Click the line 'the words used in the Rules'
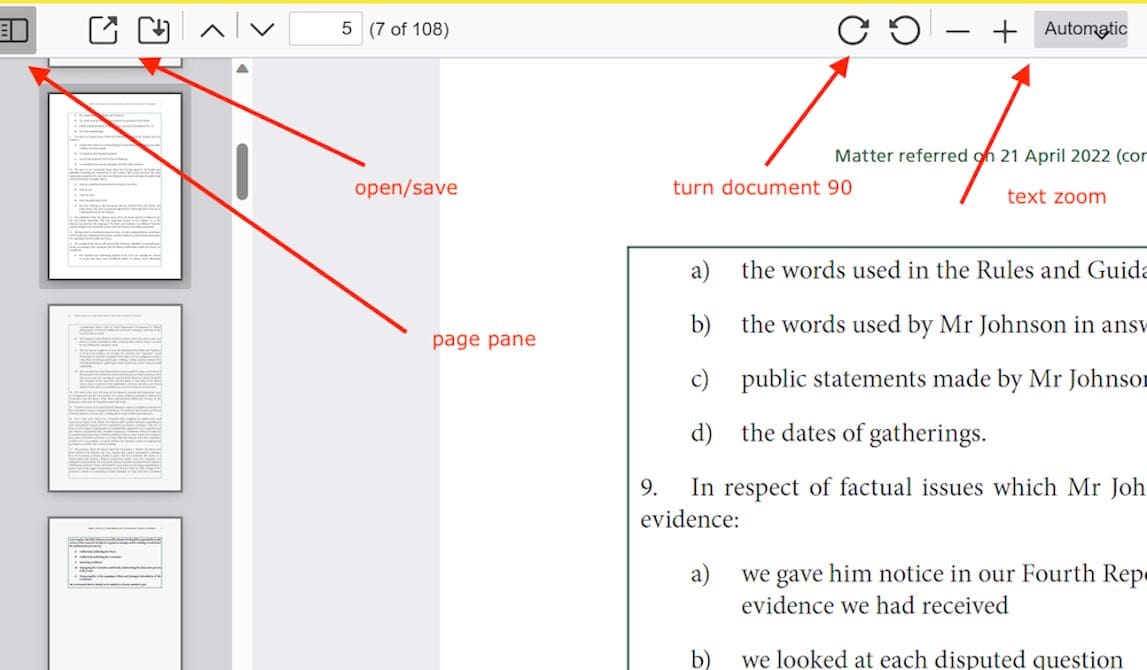The height and width of the screenshot is (670, 1147). tap(944, 270)
